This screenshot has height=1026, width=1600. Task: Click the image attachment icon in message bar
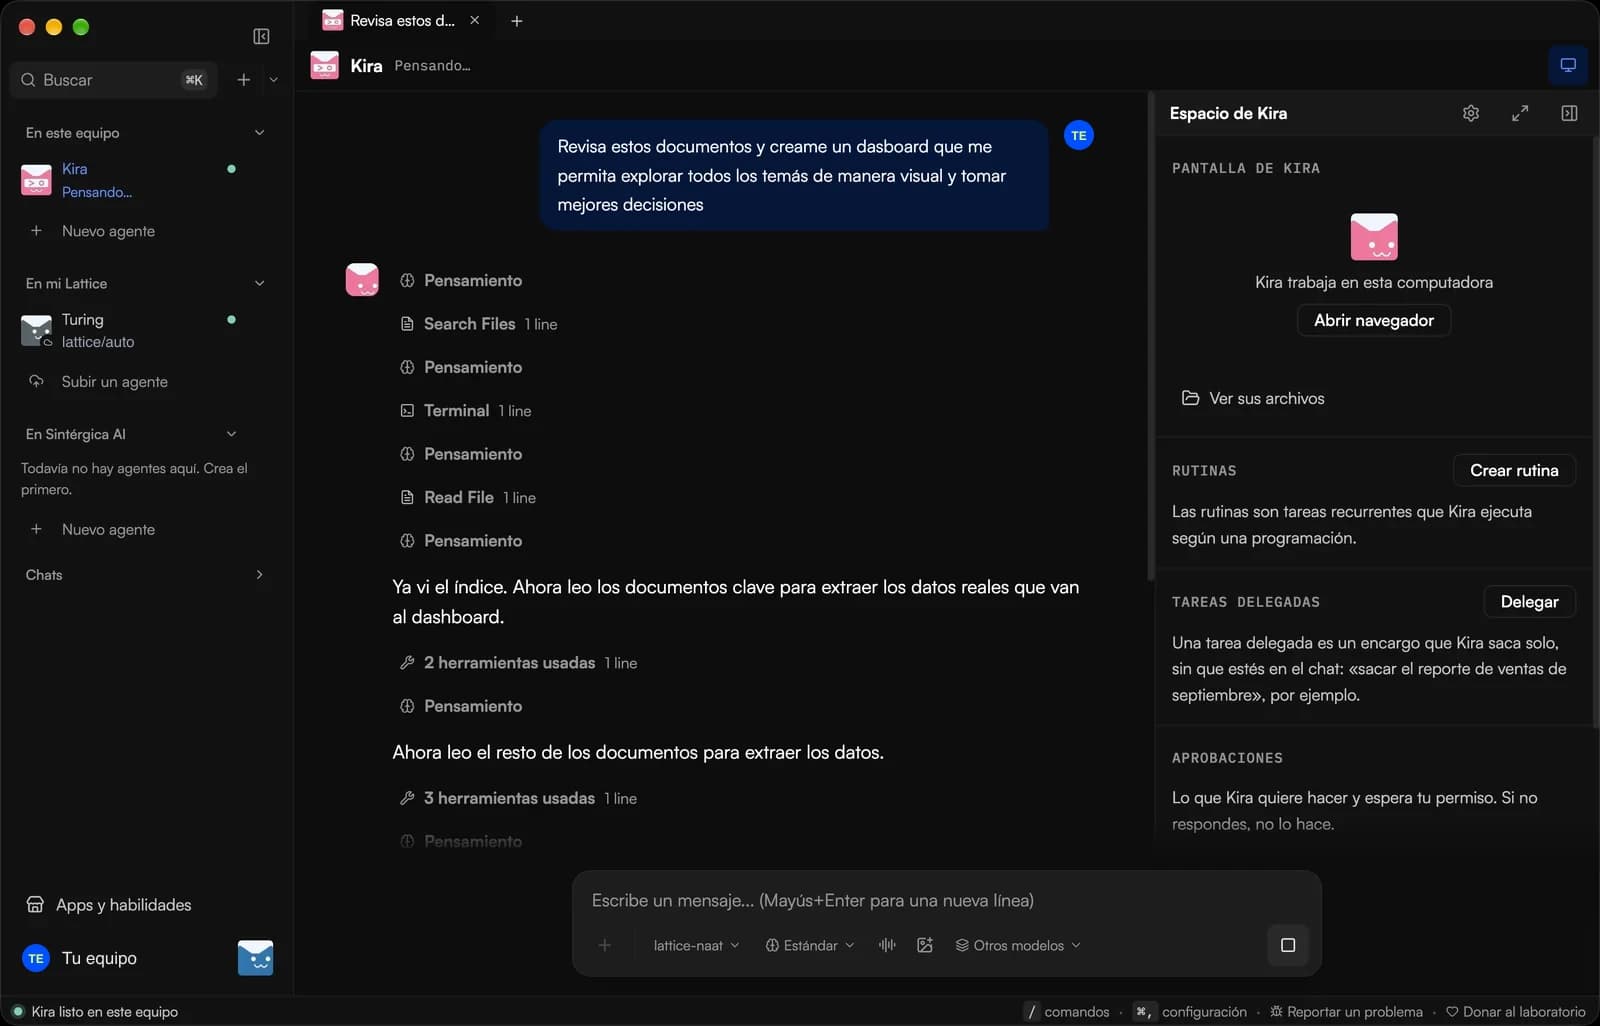pyautogui.click(x=925, y=945)
